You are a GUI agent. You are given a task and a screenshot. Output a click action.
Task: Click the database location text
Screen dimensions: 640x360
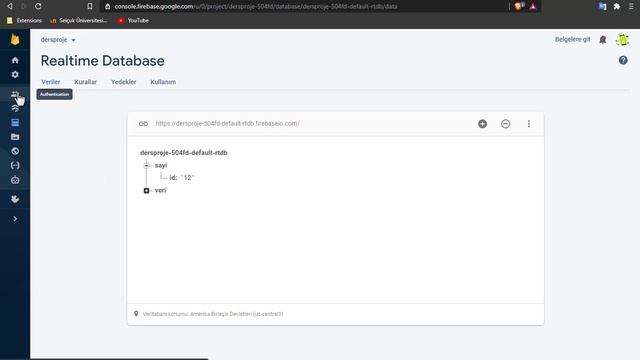pyautogui.click(x=213, y=314)
